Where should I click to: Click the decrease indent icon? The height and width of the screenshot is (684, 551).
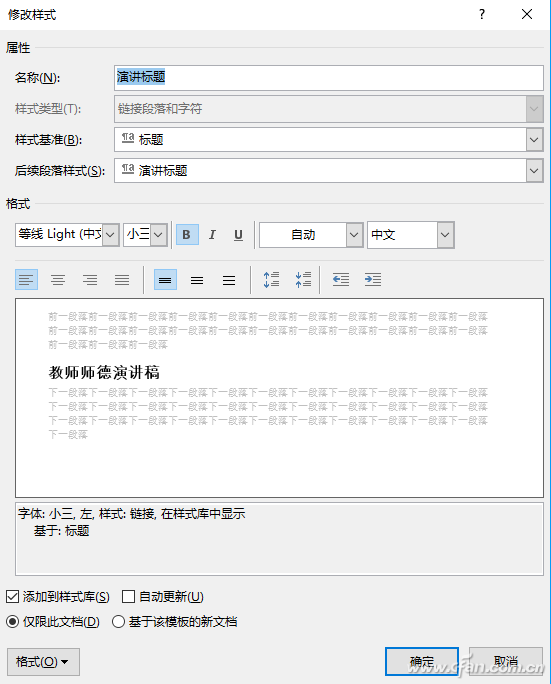pyautogui.click(x=341, y=280)
